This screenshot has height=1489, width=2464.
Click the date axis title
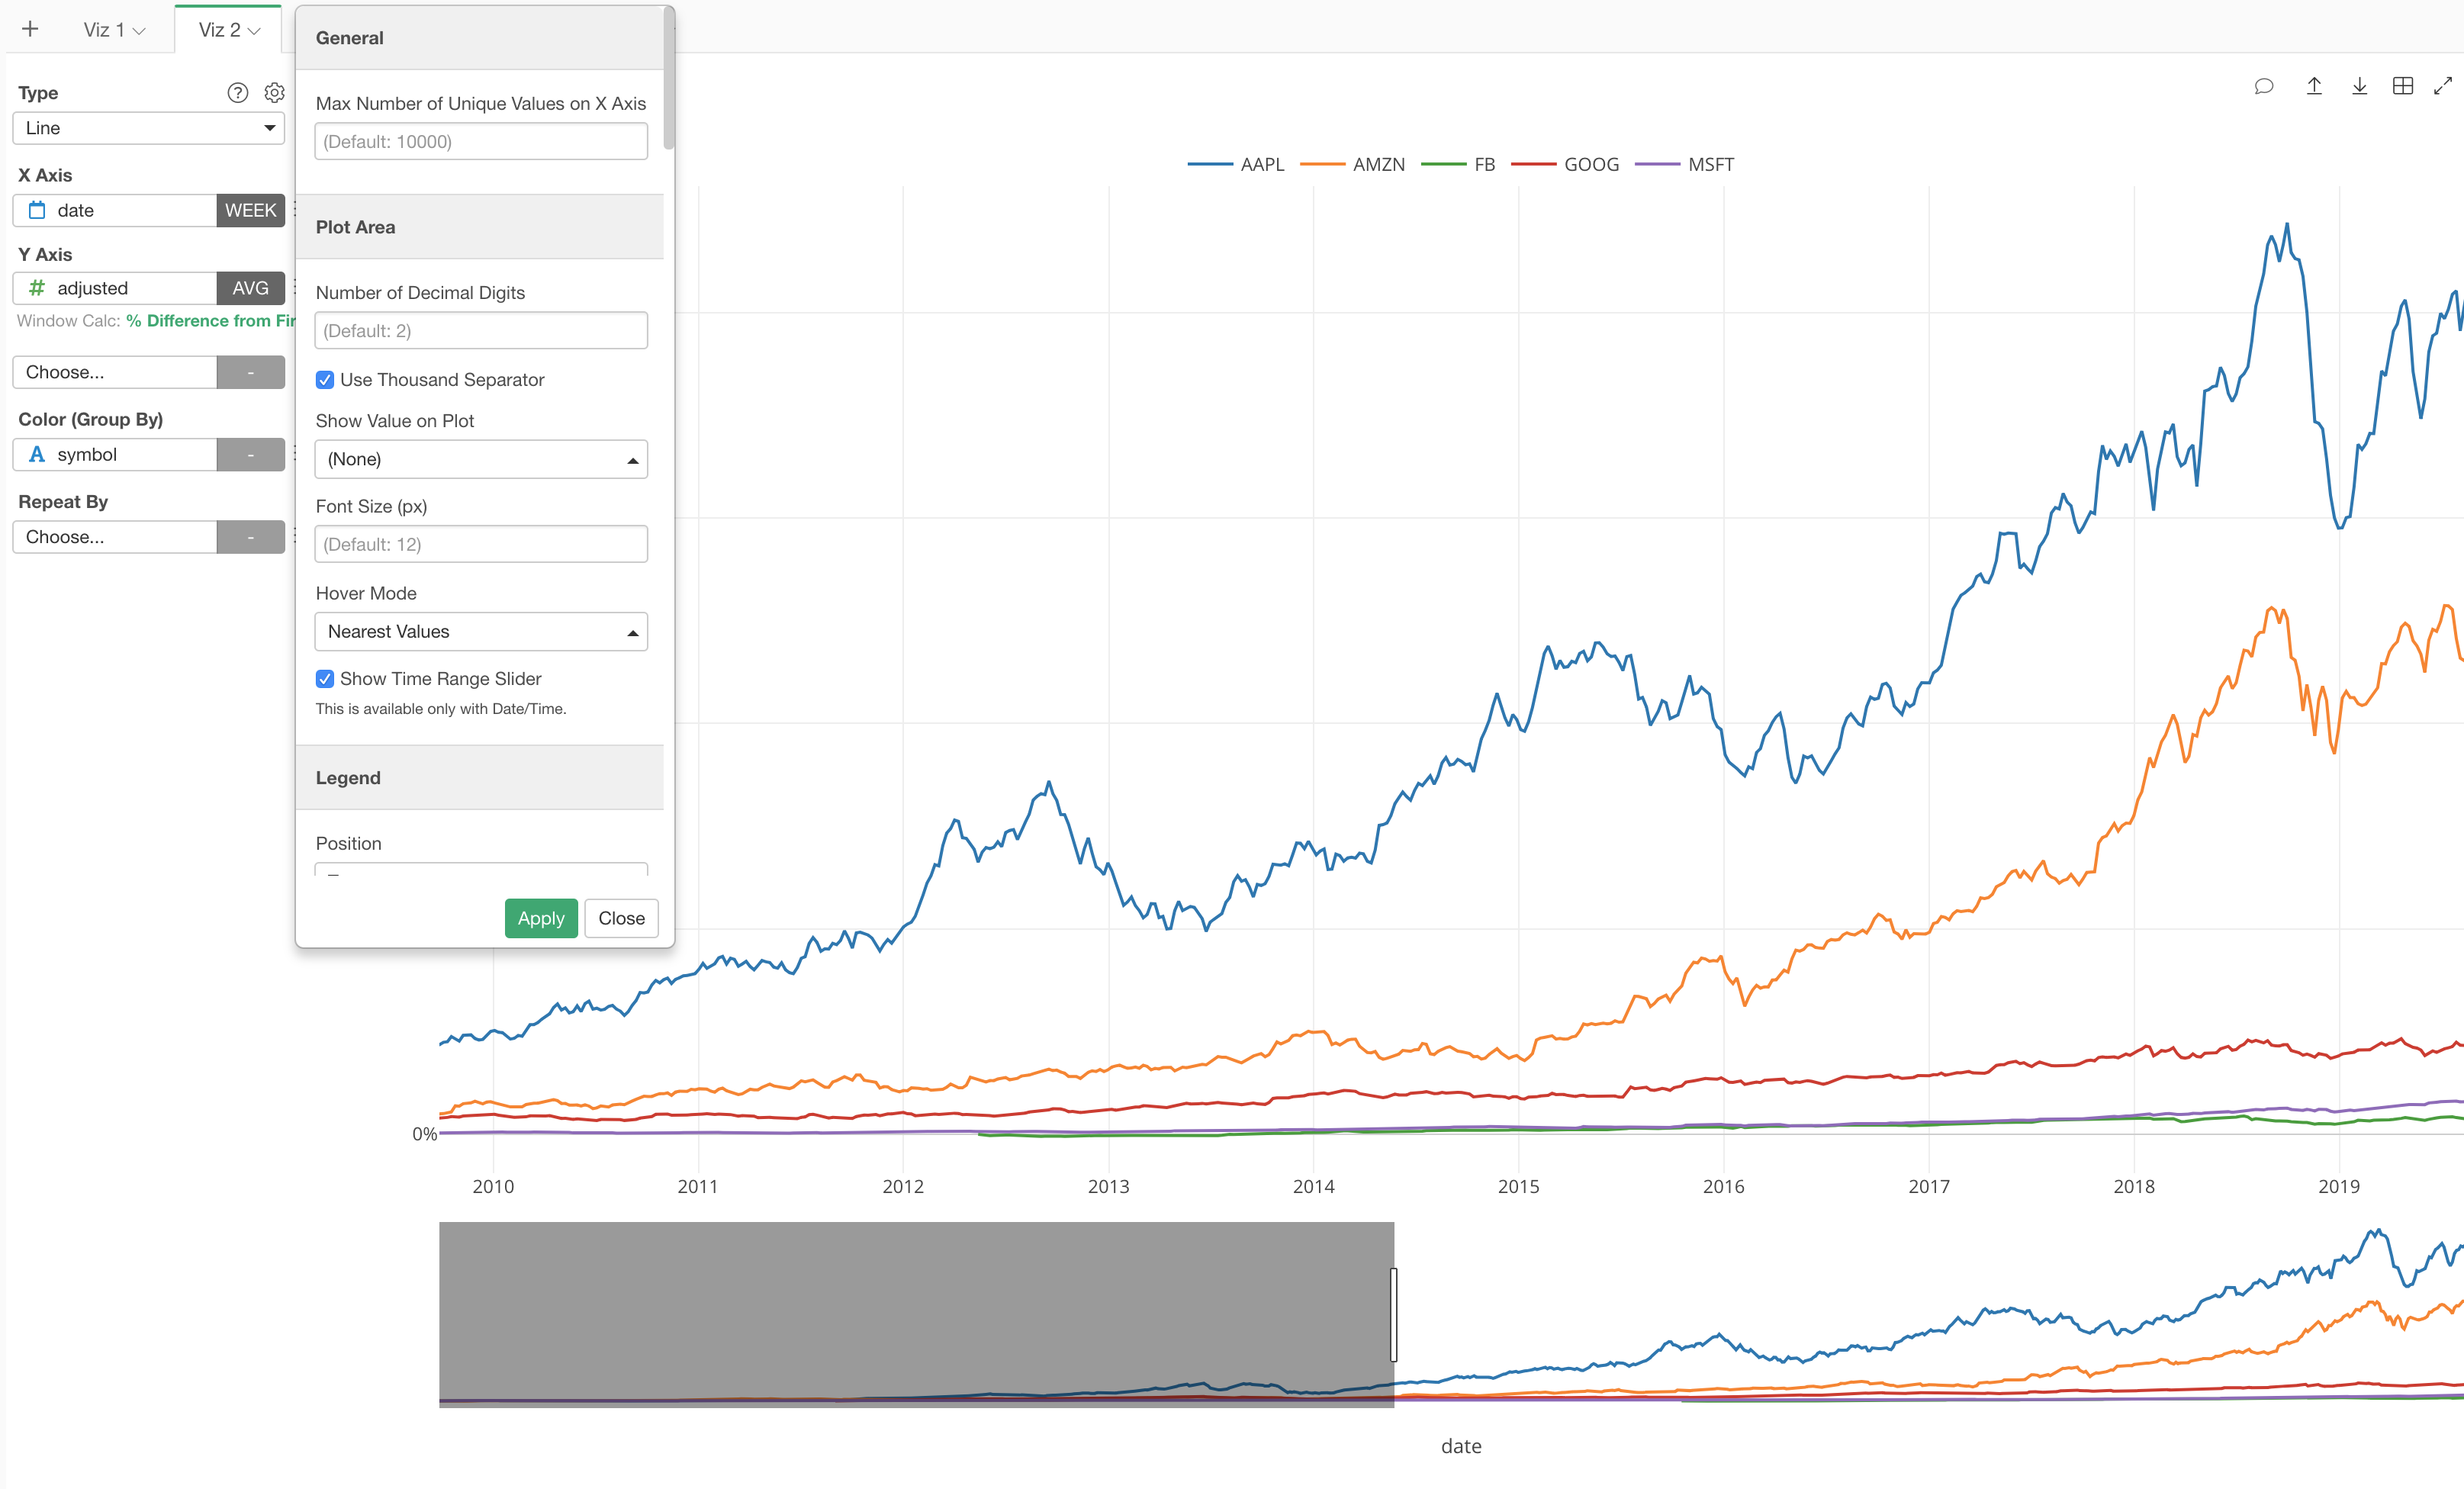(1461, 1446)
